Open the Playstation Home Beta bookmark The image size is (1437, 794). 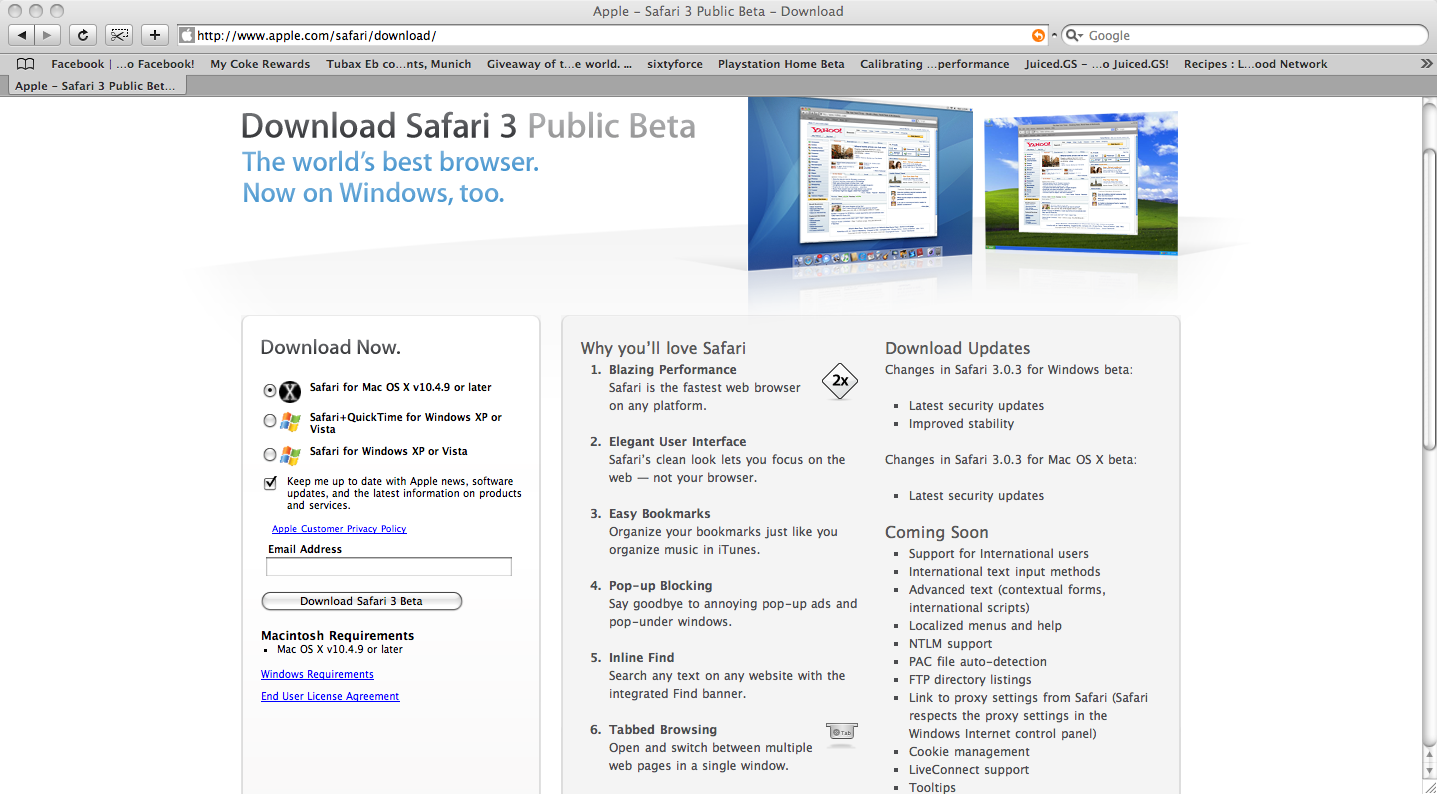781,64
